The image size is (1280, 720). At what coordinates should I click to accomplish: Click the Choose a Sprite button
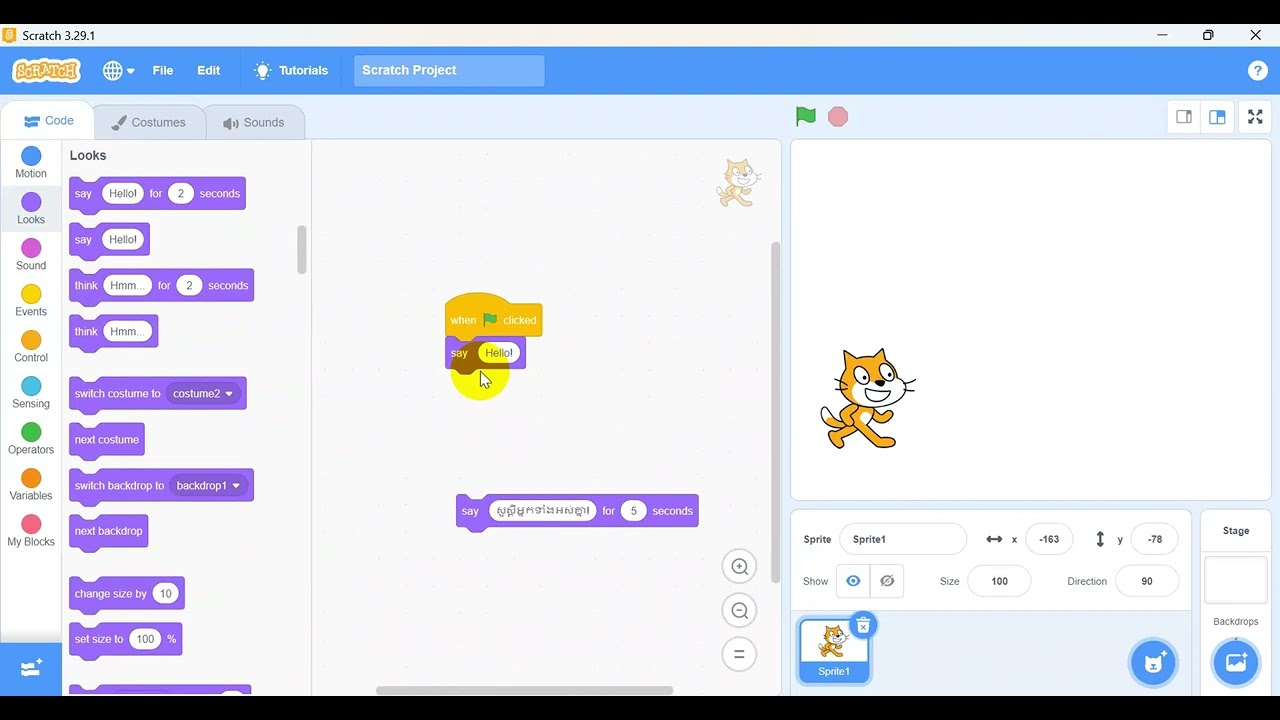1153,662
